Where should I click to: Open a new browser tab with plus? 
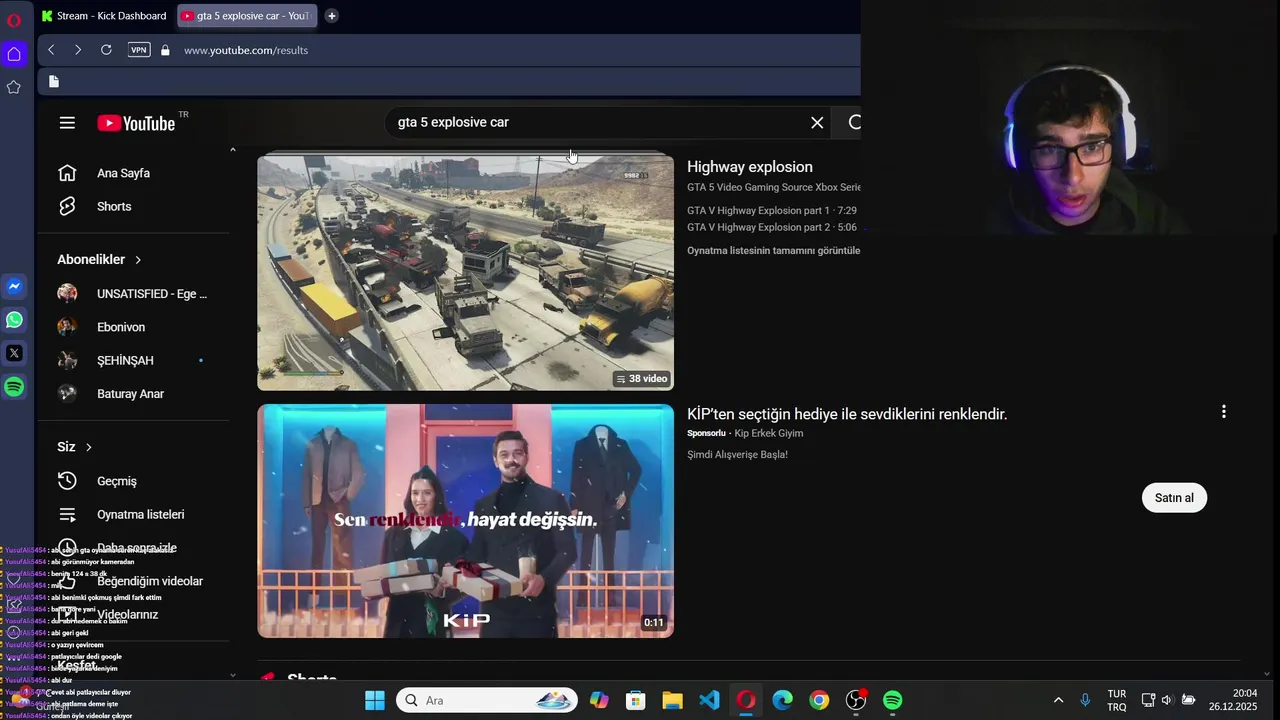(331, 16)
